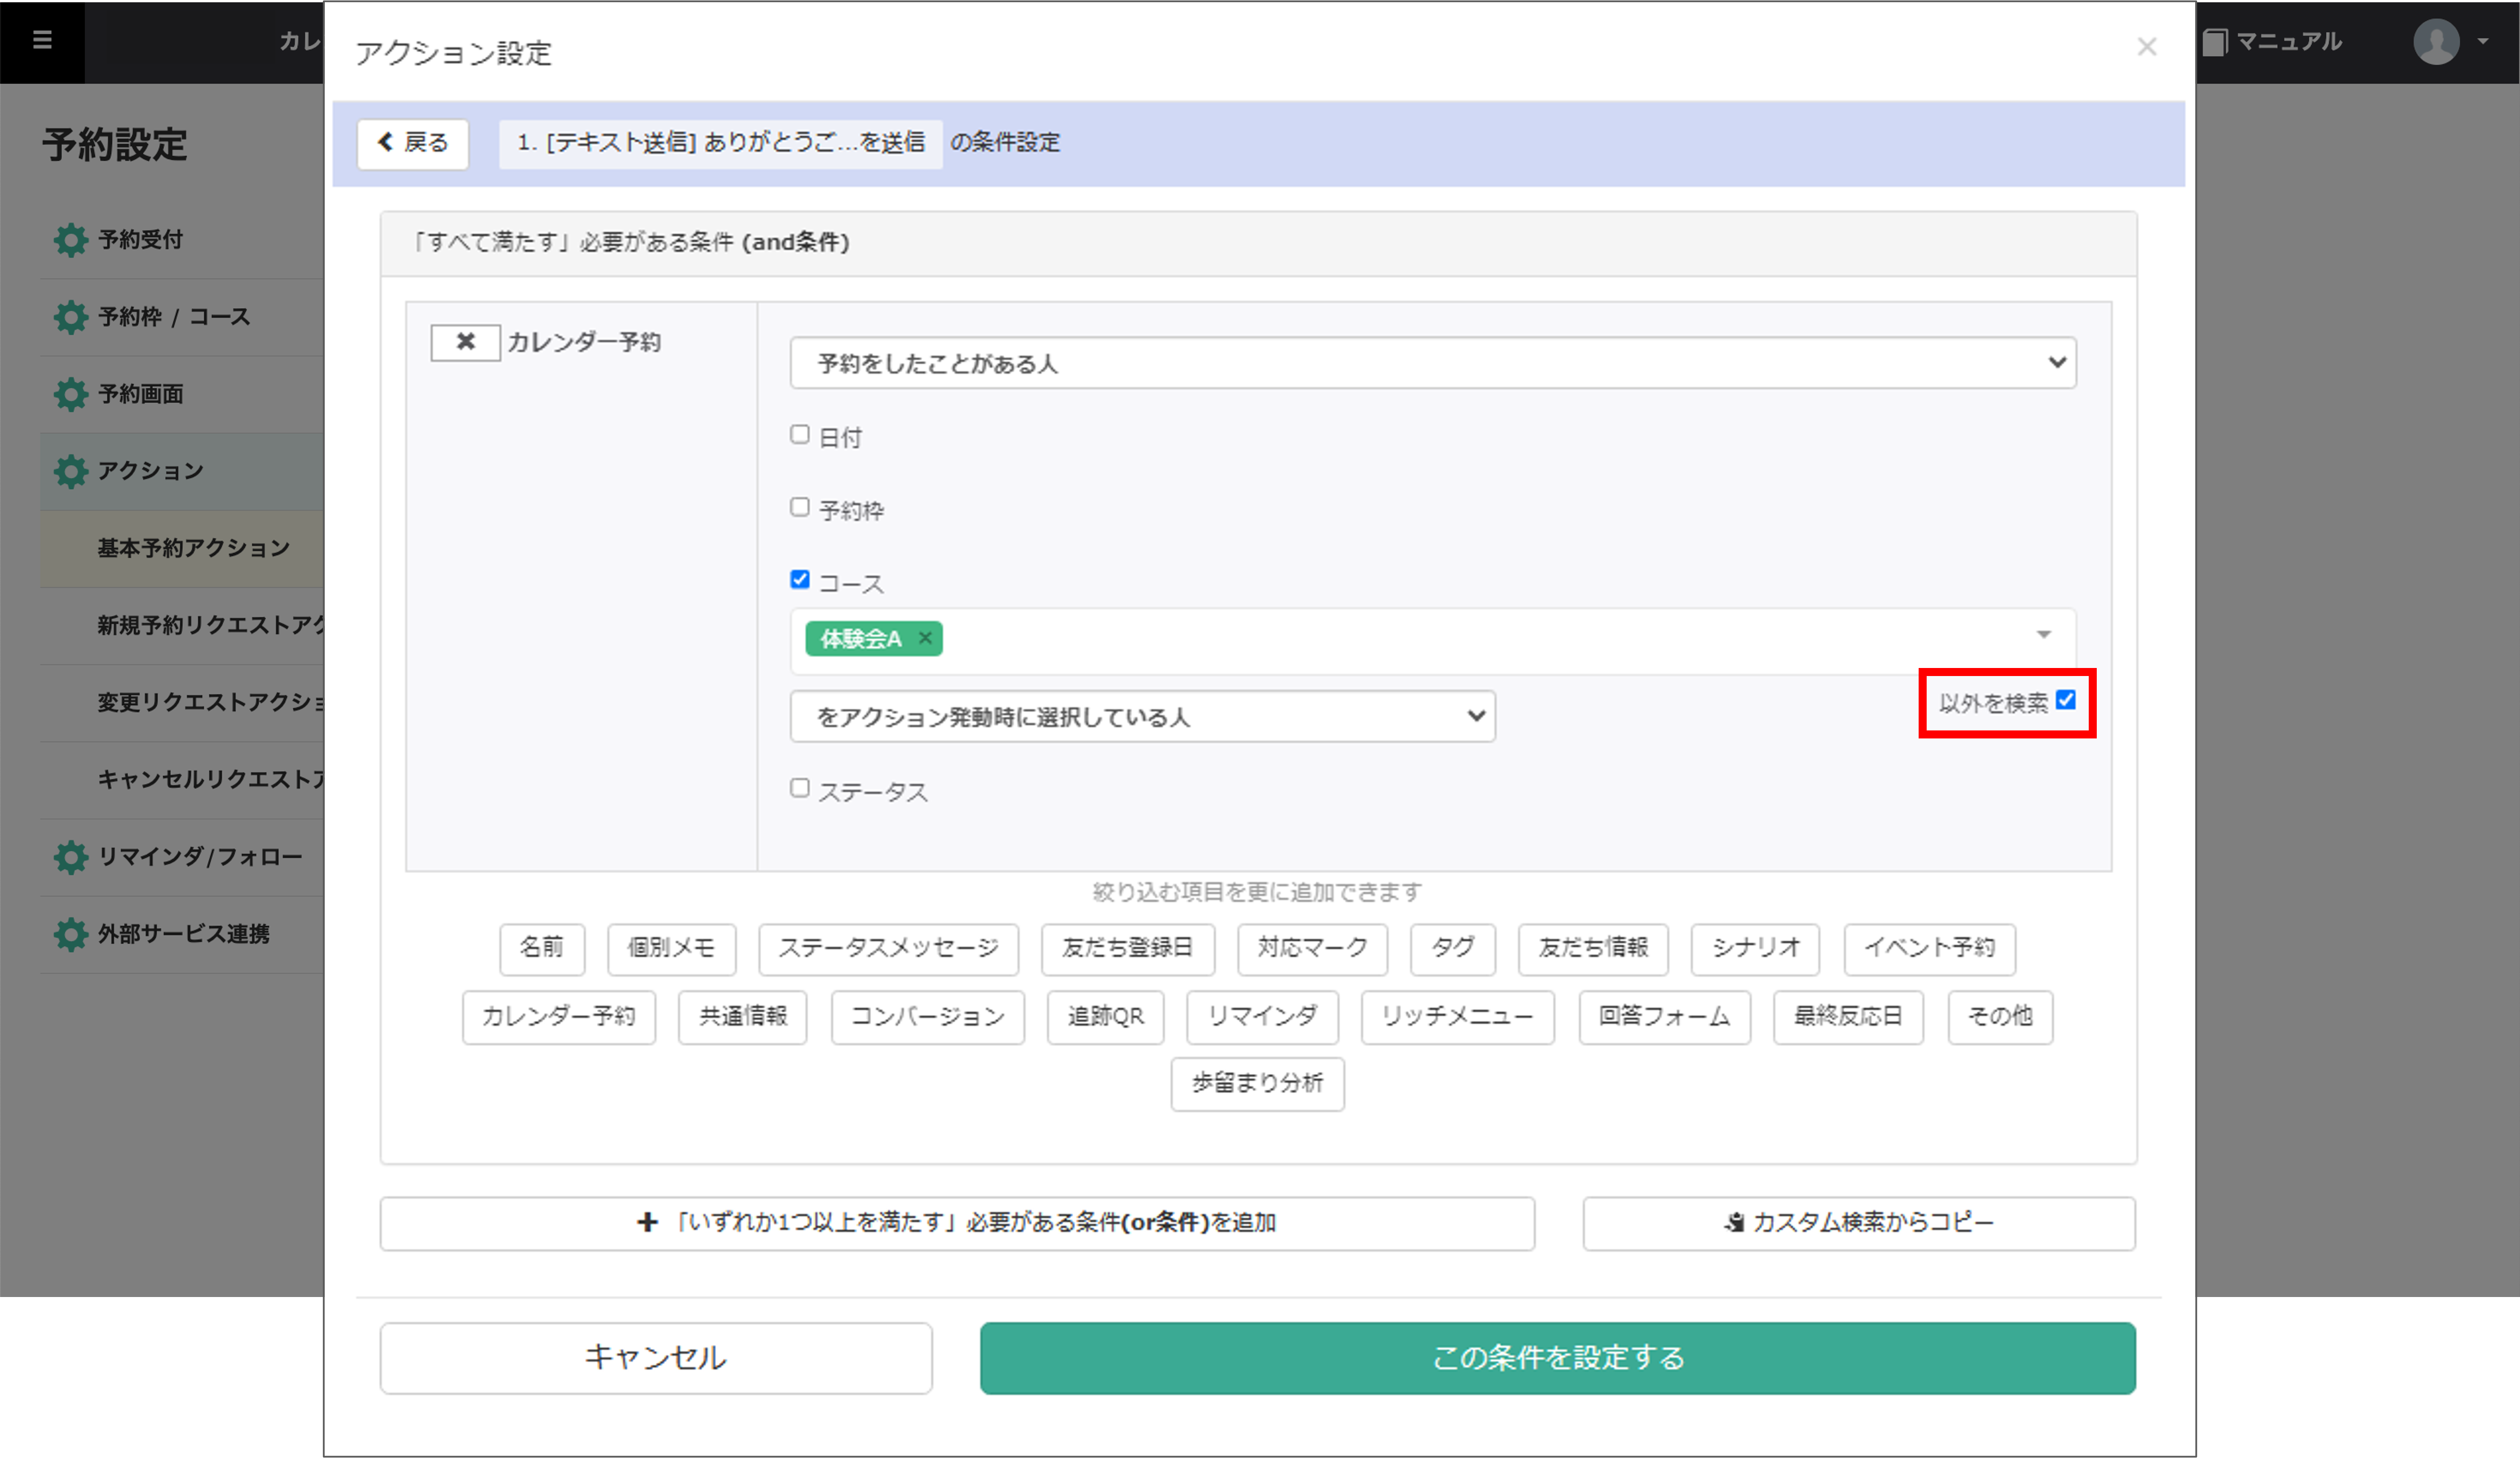This screenshot has height=1458, width=2520.
Task: Open 予約画面 in sidebar
Action: click(181, 394)
